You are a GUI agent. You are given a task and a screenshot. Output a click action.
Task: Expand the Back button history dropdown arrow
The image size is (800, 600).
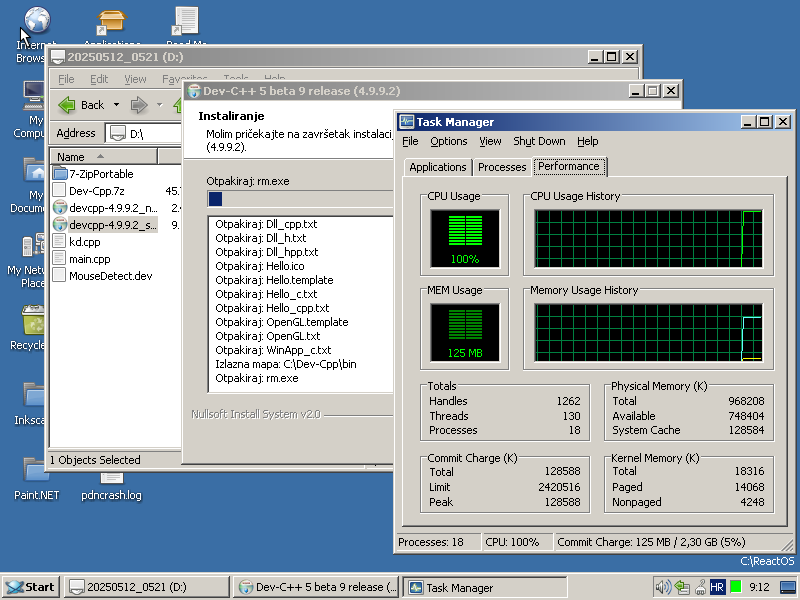[x=116, y=105]
